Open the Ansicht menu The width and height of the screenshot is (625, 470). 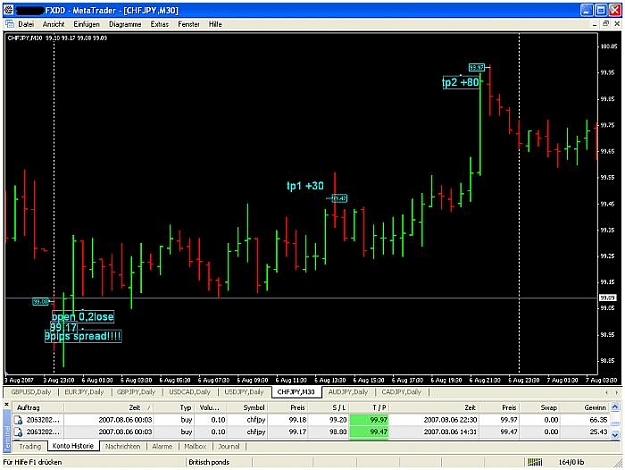(53, 24)
